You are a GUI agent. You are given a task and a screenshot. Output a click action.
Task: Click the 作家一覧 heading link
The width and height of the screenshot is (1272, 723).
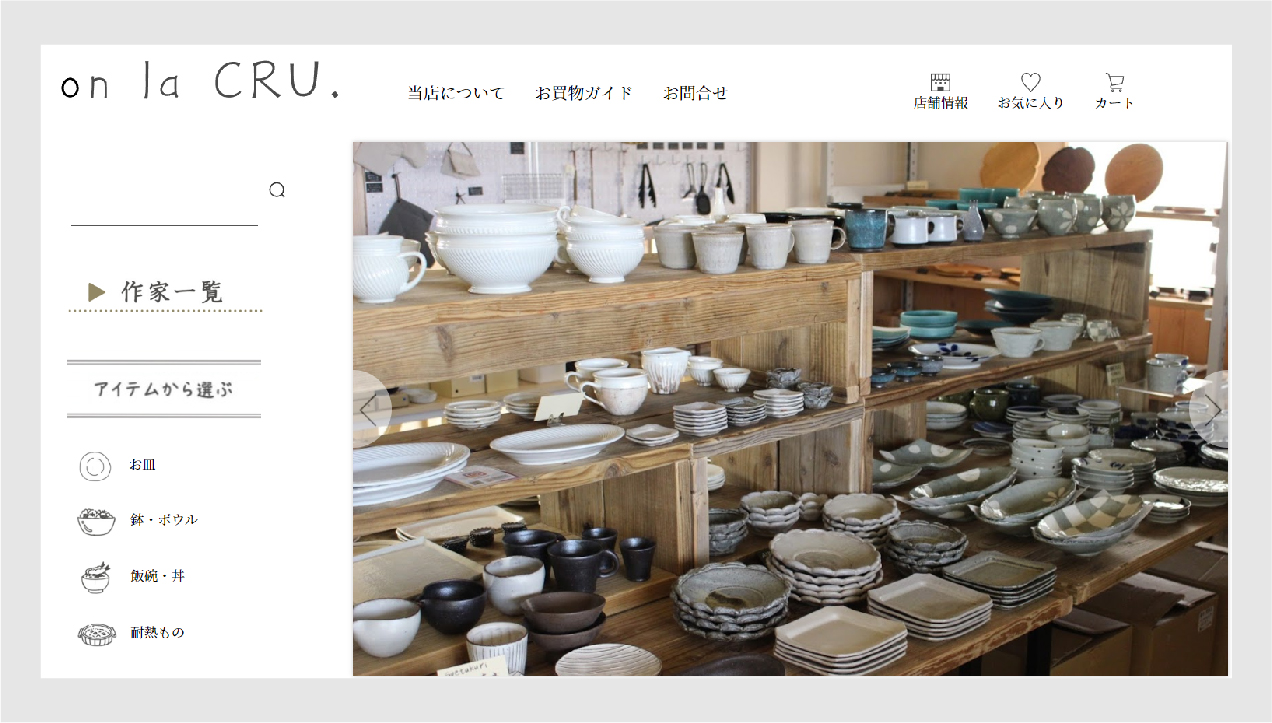click(173, 292)
